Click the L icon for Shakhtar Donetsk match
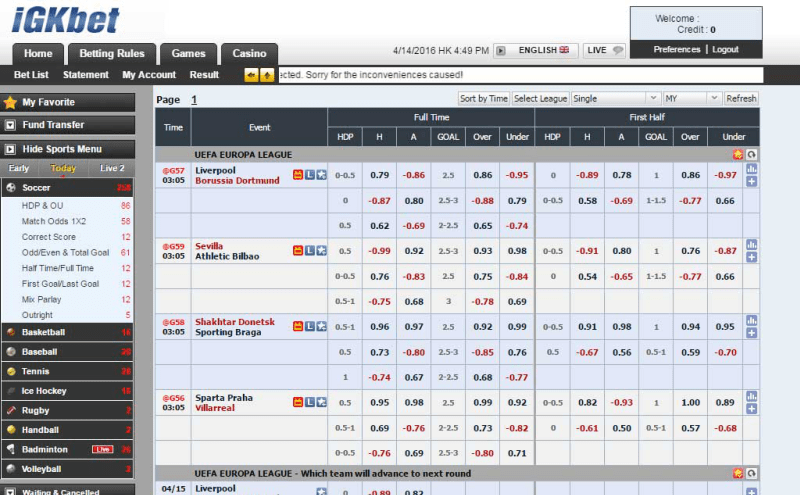The image size is (800, 495). click(310, 326)
